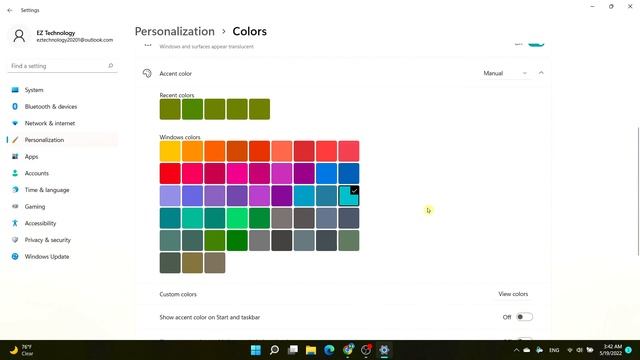Select the hot pink Windows color swatch

(x=237, y=173)
